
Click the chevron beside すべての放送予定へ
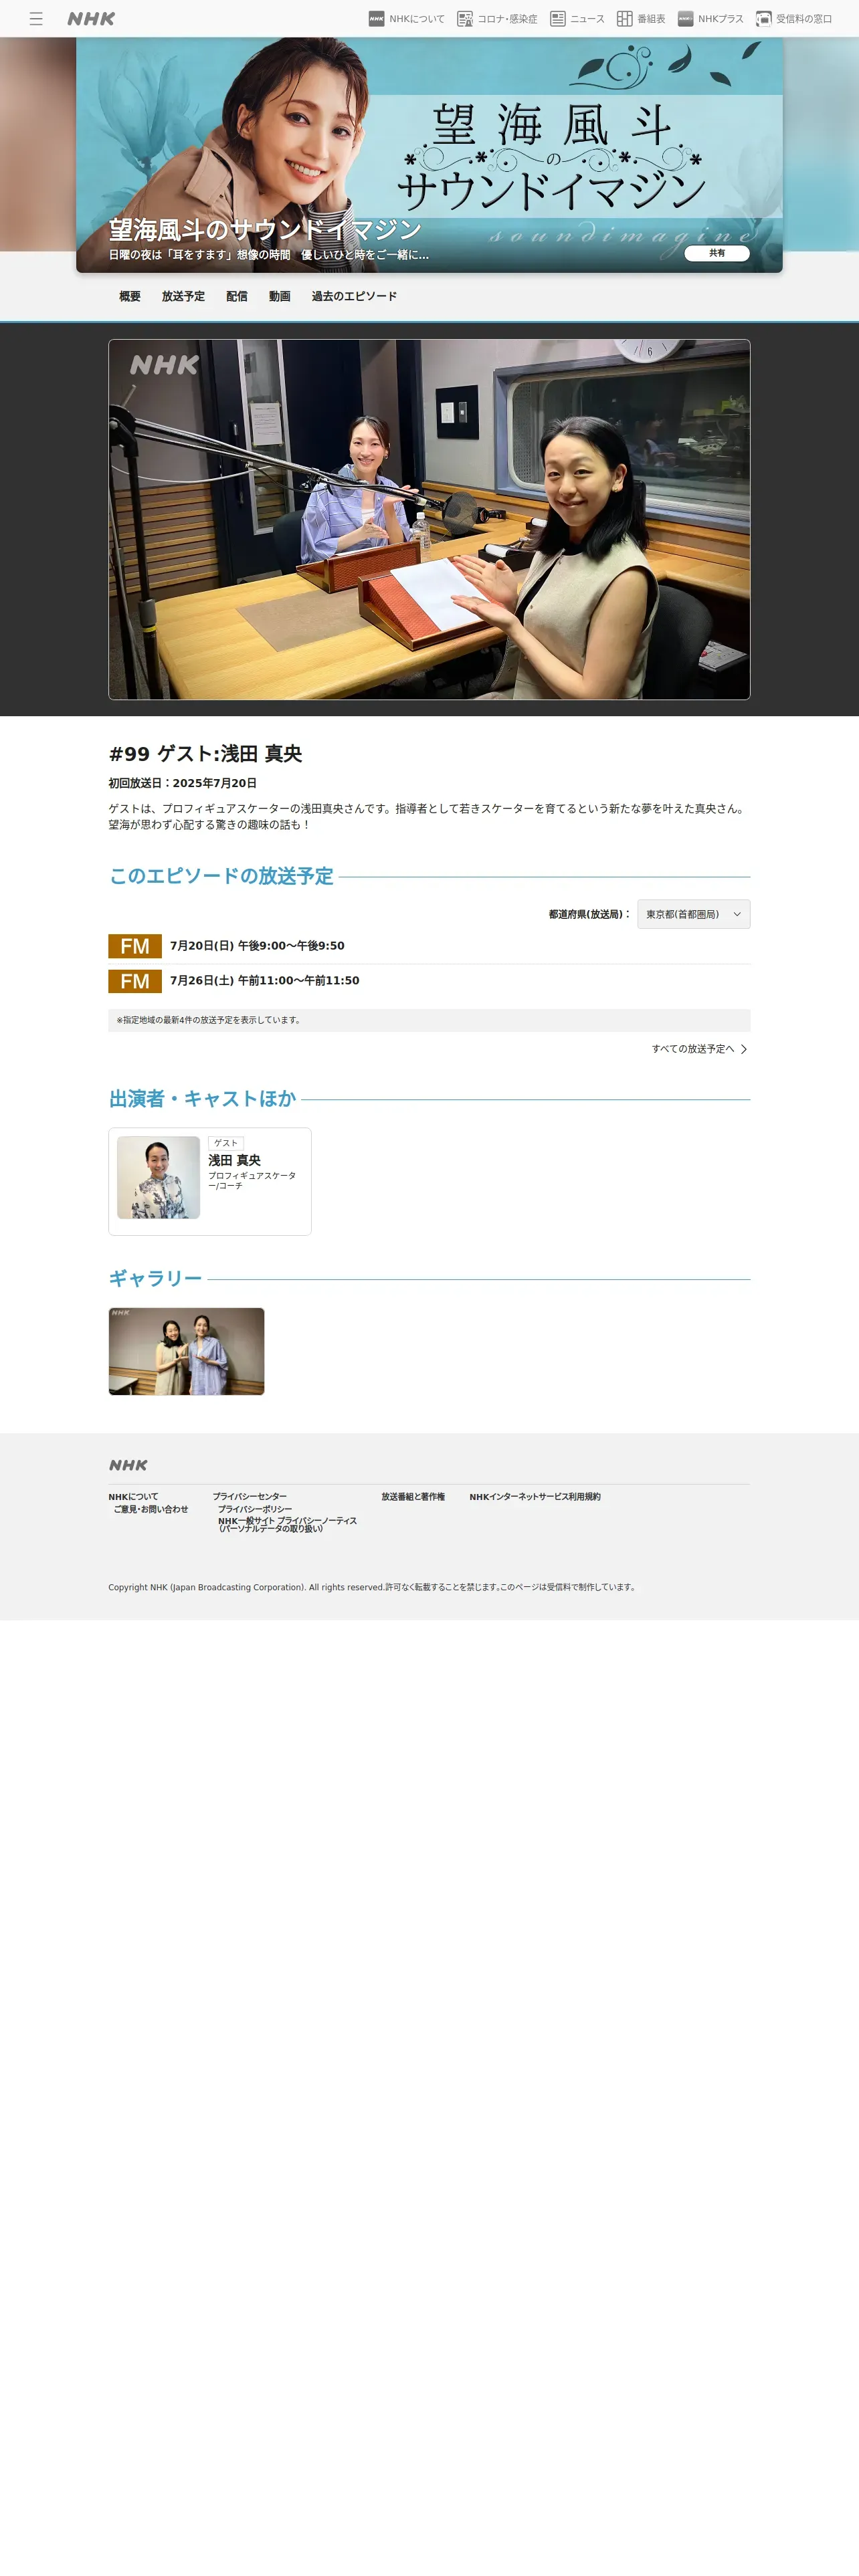[744, 1049]
